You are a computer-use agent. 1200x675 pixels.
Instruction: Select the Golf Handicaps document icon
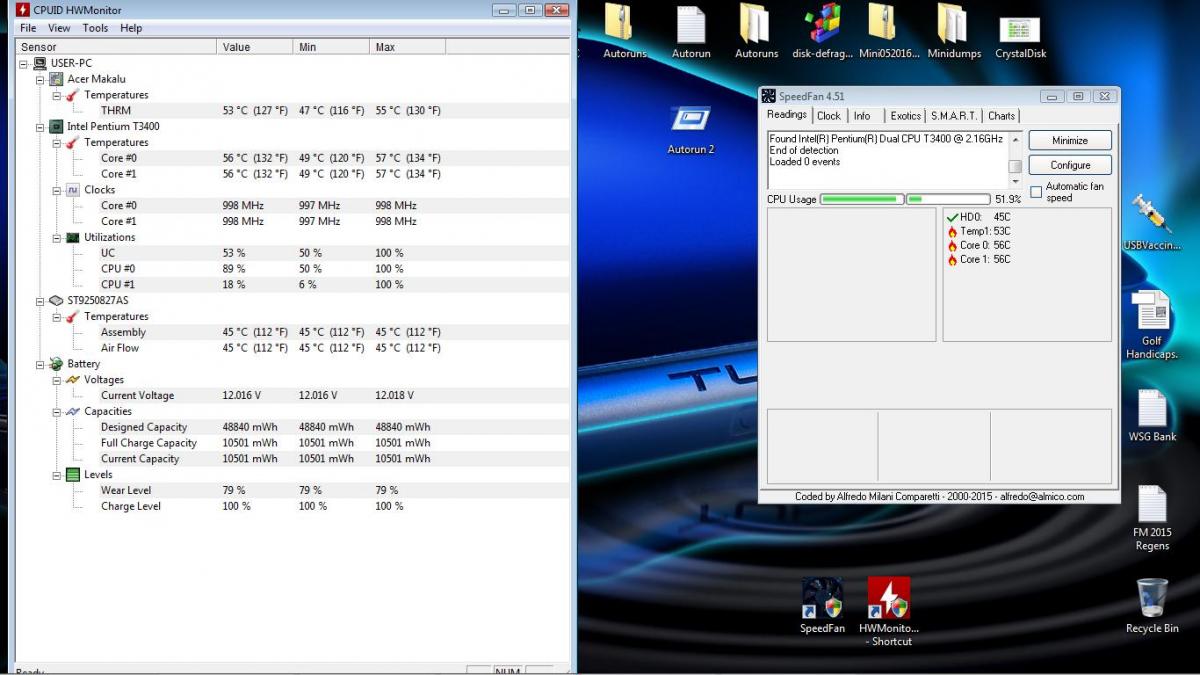point(1152,324)
